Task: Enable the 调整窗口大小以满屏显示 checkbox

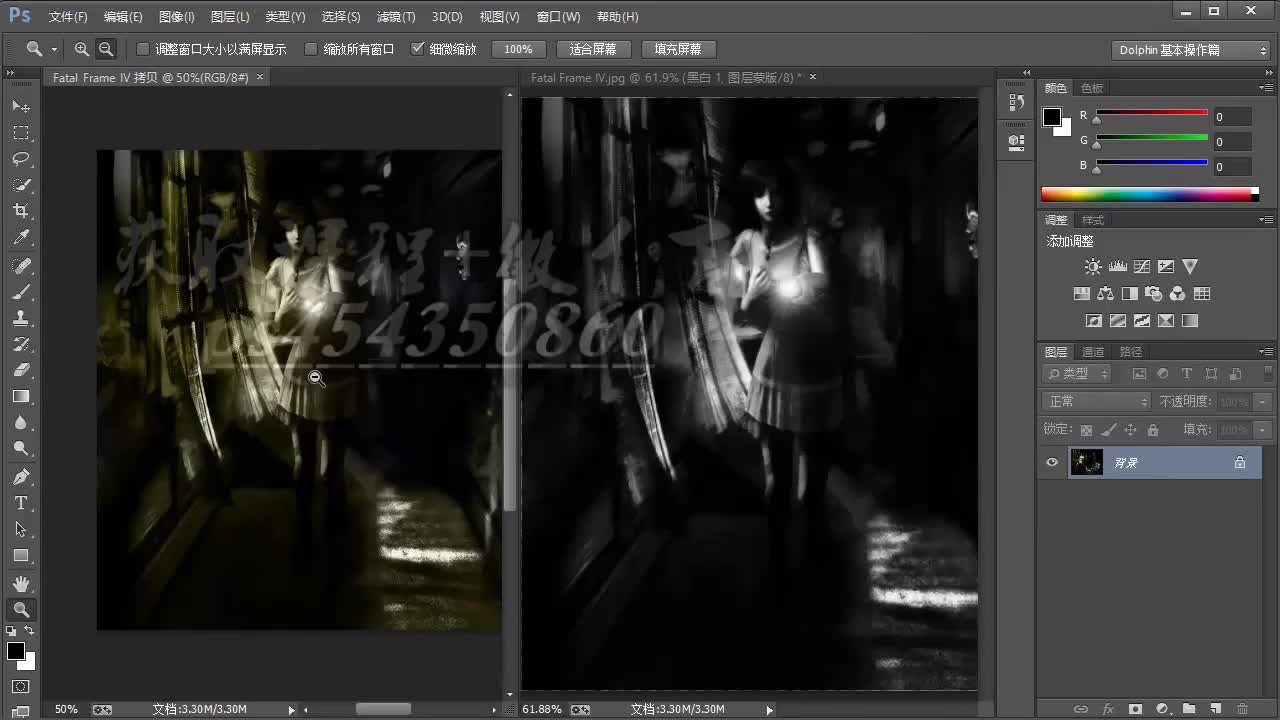Action: 143,48
